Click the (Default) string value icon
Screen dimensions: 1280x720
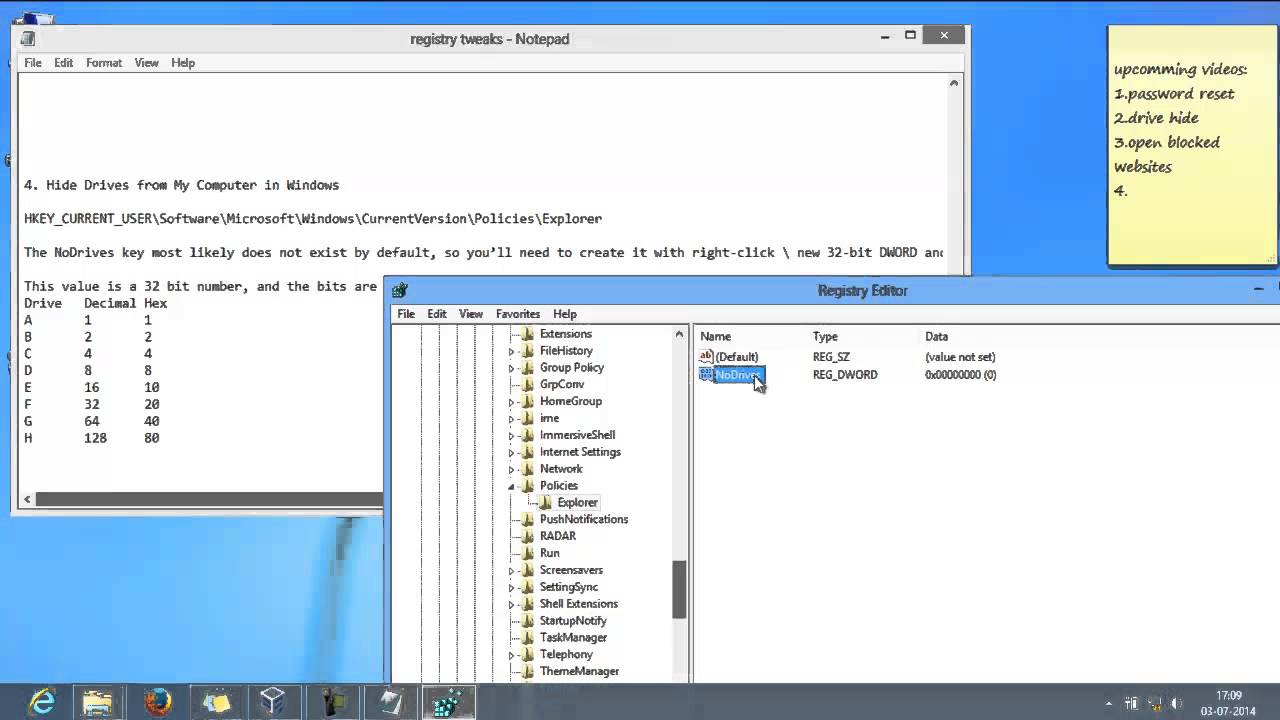706,357
